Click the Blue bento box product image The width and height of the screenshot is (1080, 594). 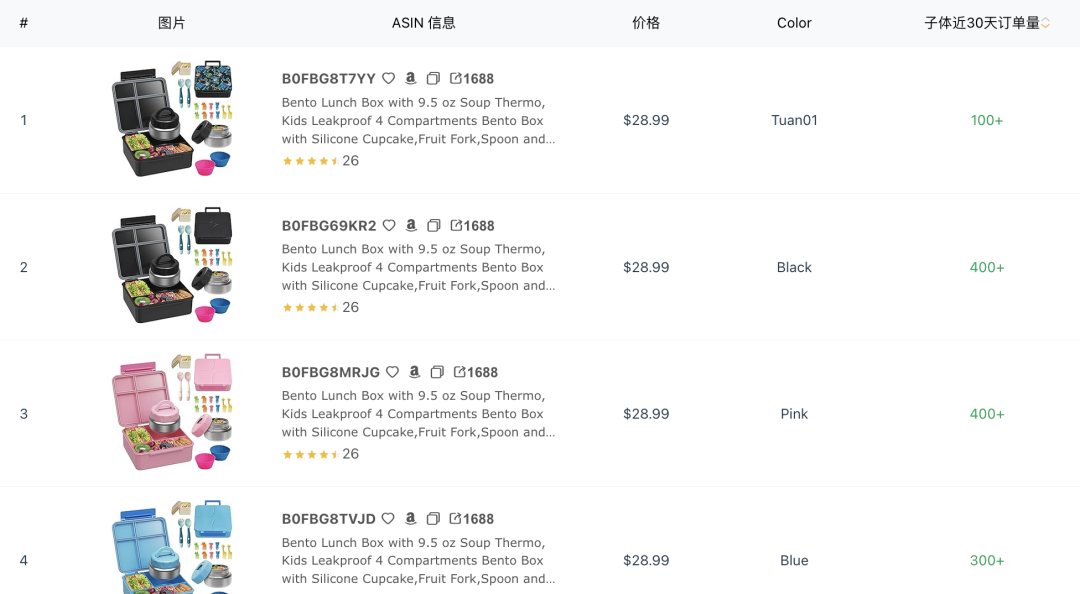click(172, 555)
